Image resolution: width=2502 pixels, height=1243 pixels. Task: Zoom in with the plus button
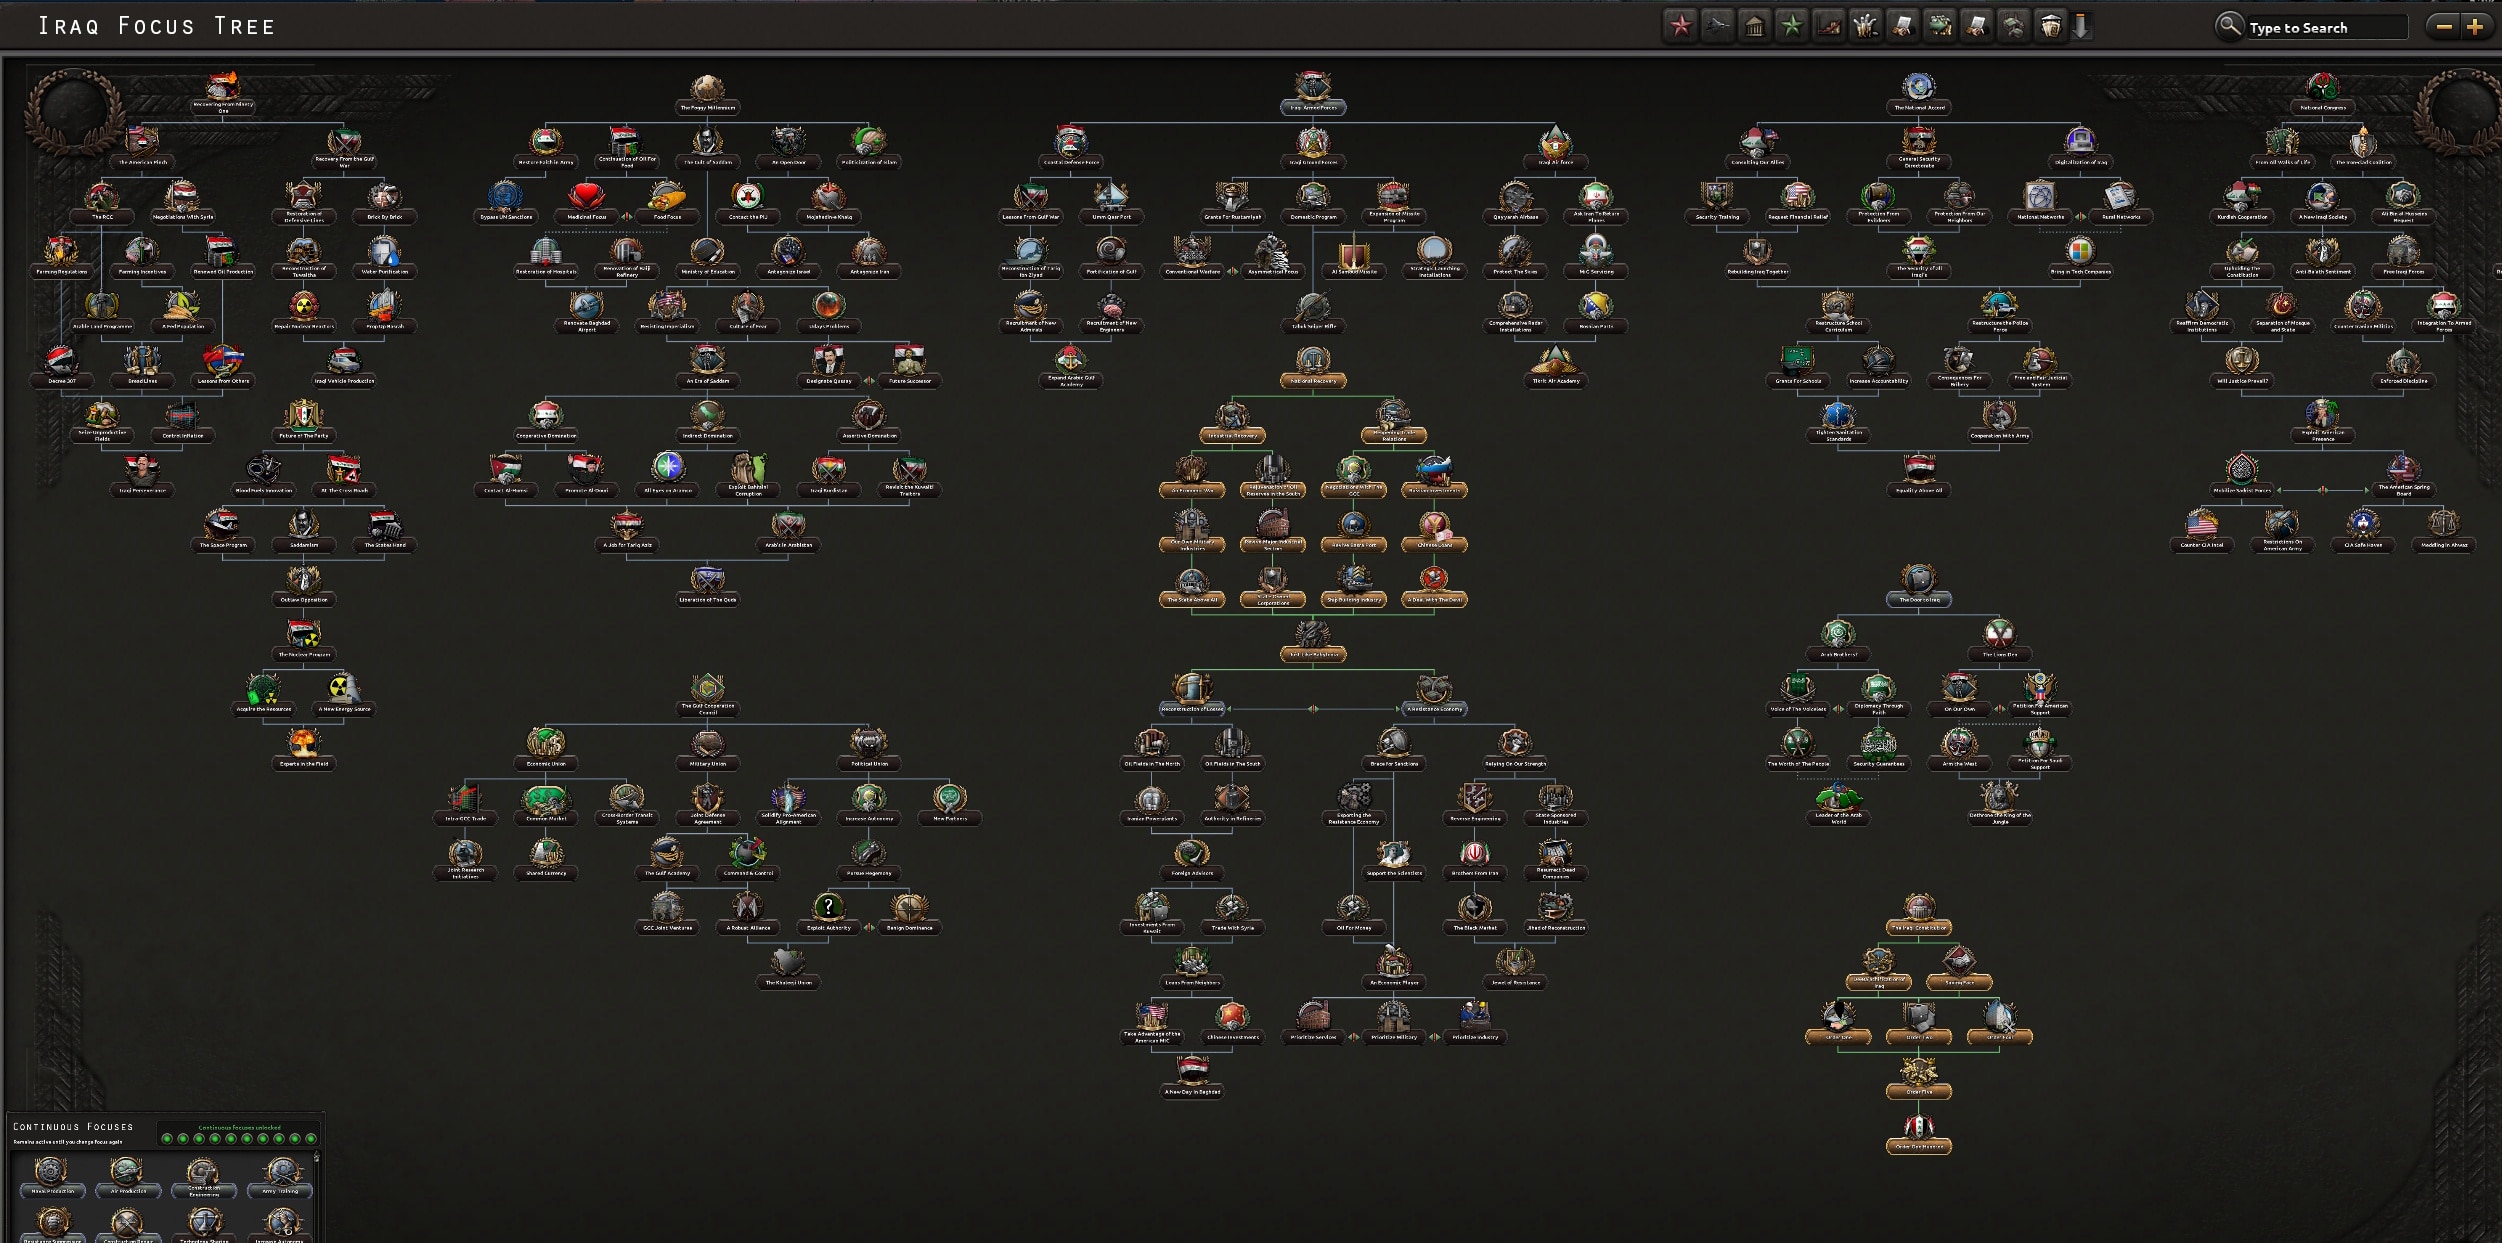tap(2474, 27)
